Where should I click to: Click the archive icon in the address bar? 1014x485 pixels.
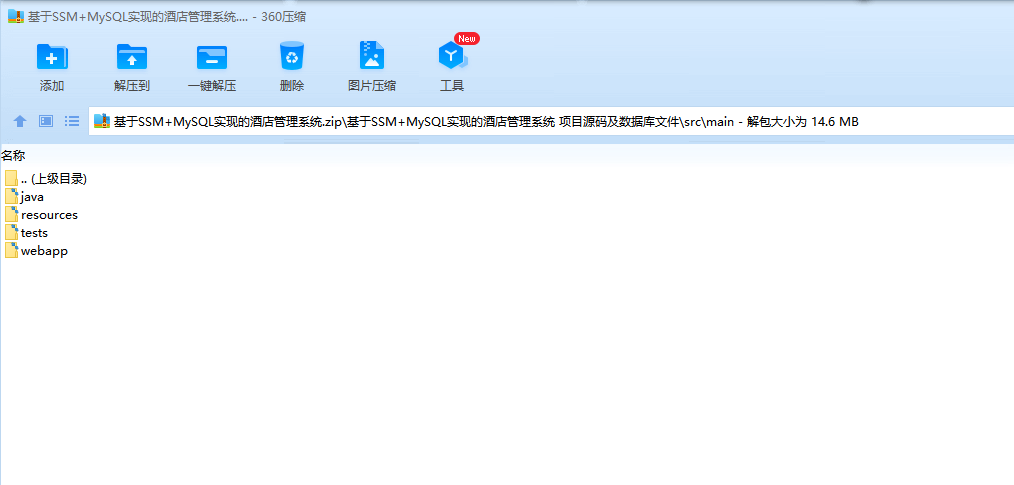click(102, 121)
